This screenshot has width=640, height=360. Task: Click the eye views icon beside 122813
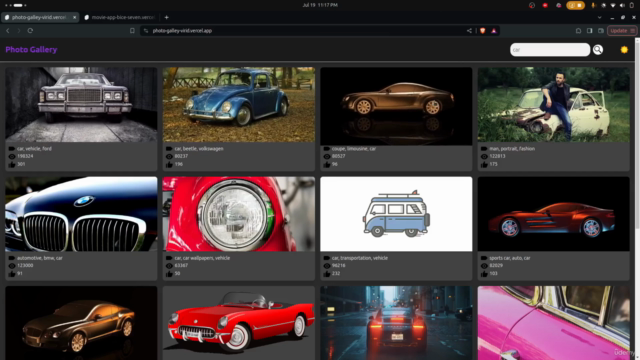[x=484, y=156]
